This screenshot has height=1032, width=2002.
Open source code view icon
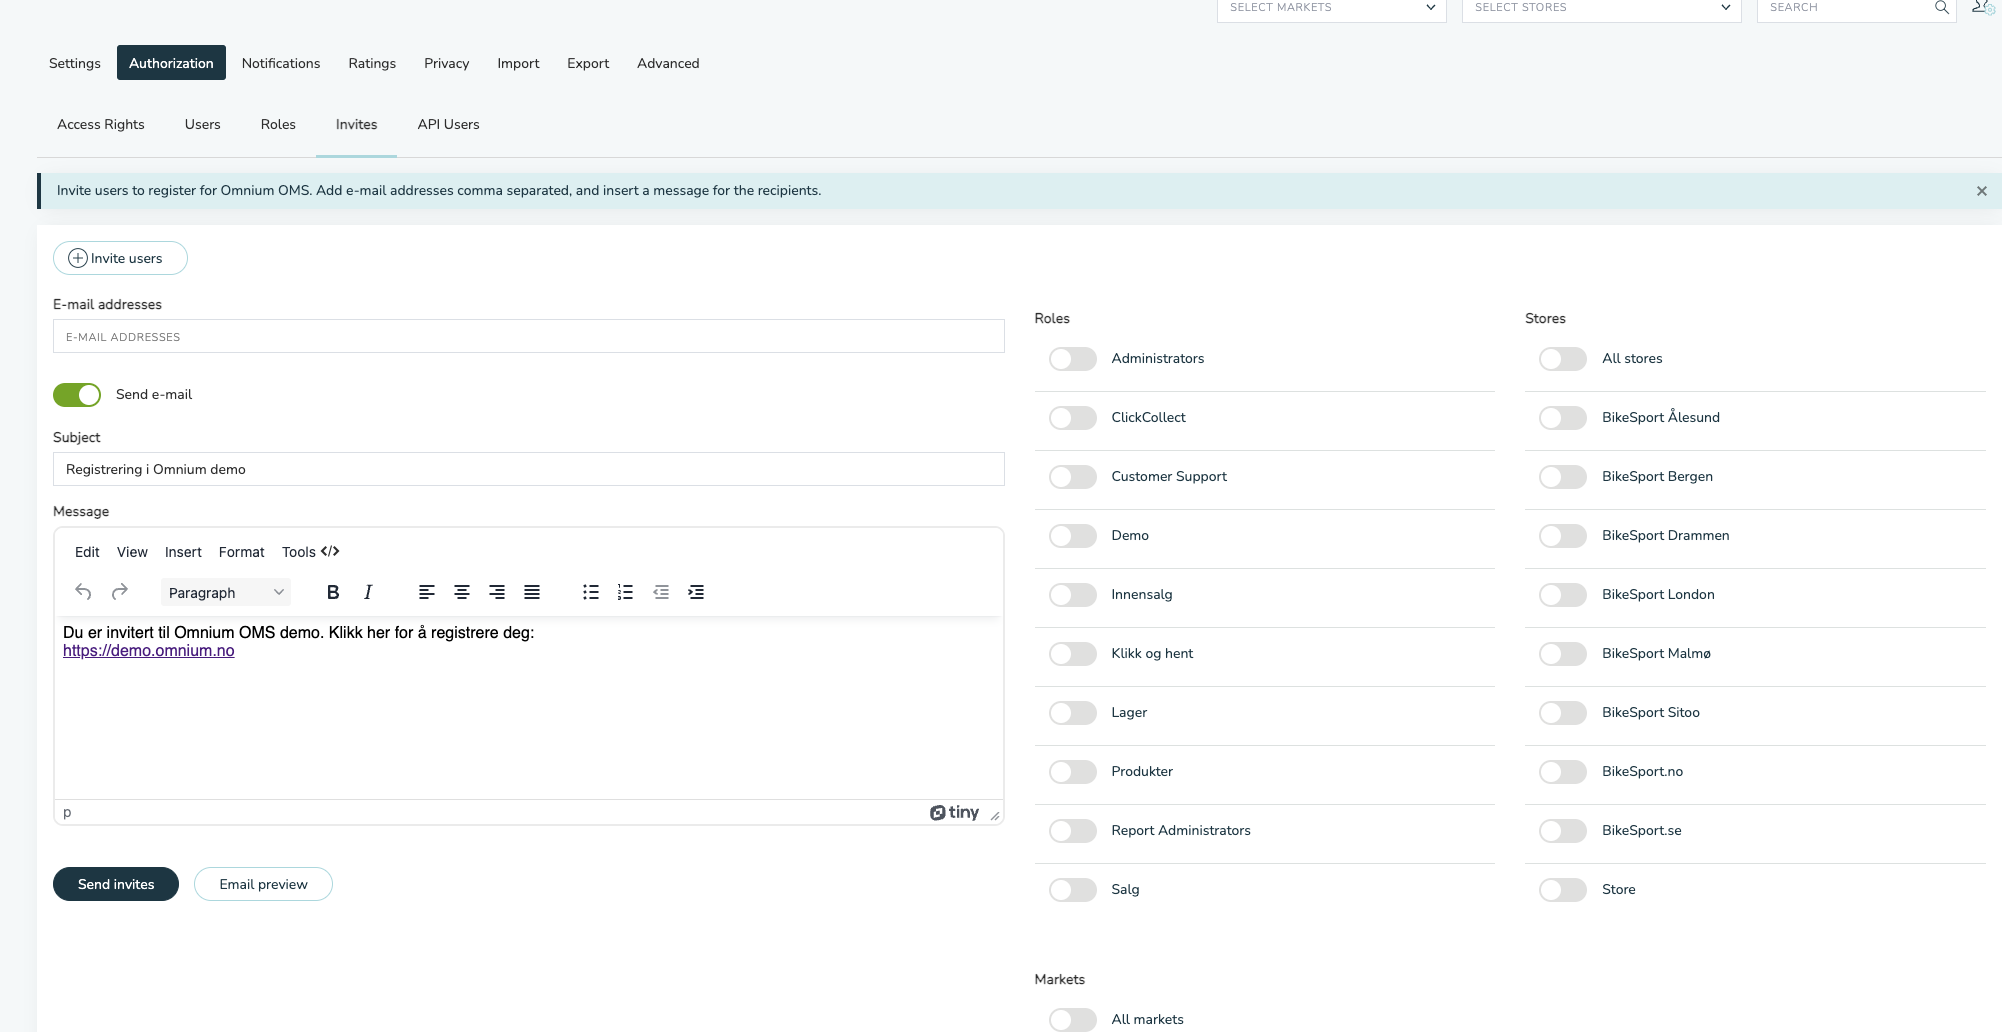pos(330,551)
